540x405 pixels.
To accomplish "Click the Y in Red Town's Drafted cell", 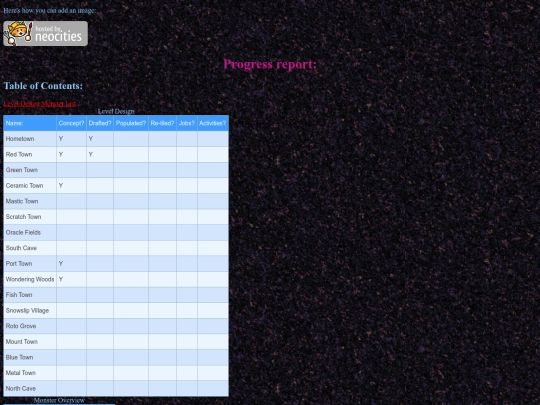I will (91, 154).
